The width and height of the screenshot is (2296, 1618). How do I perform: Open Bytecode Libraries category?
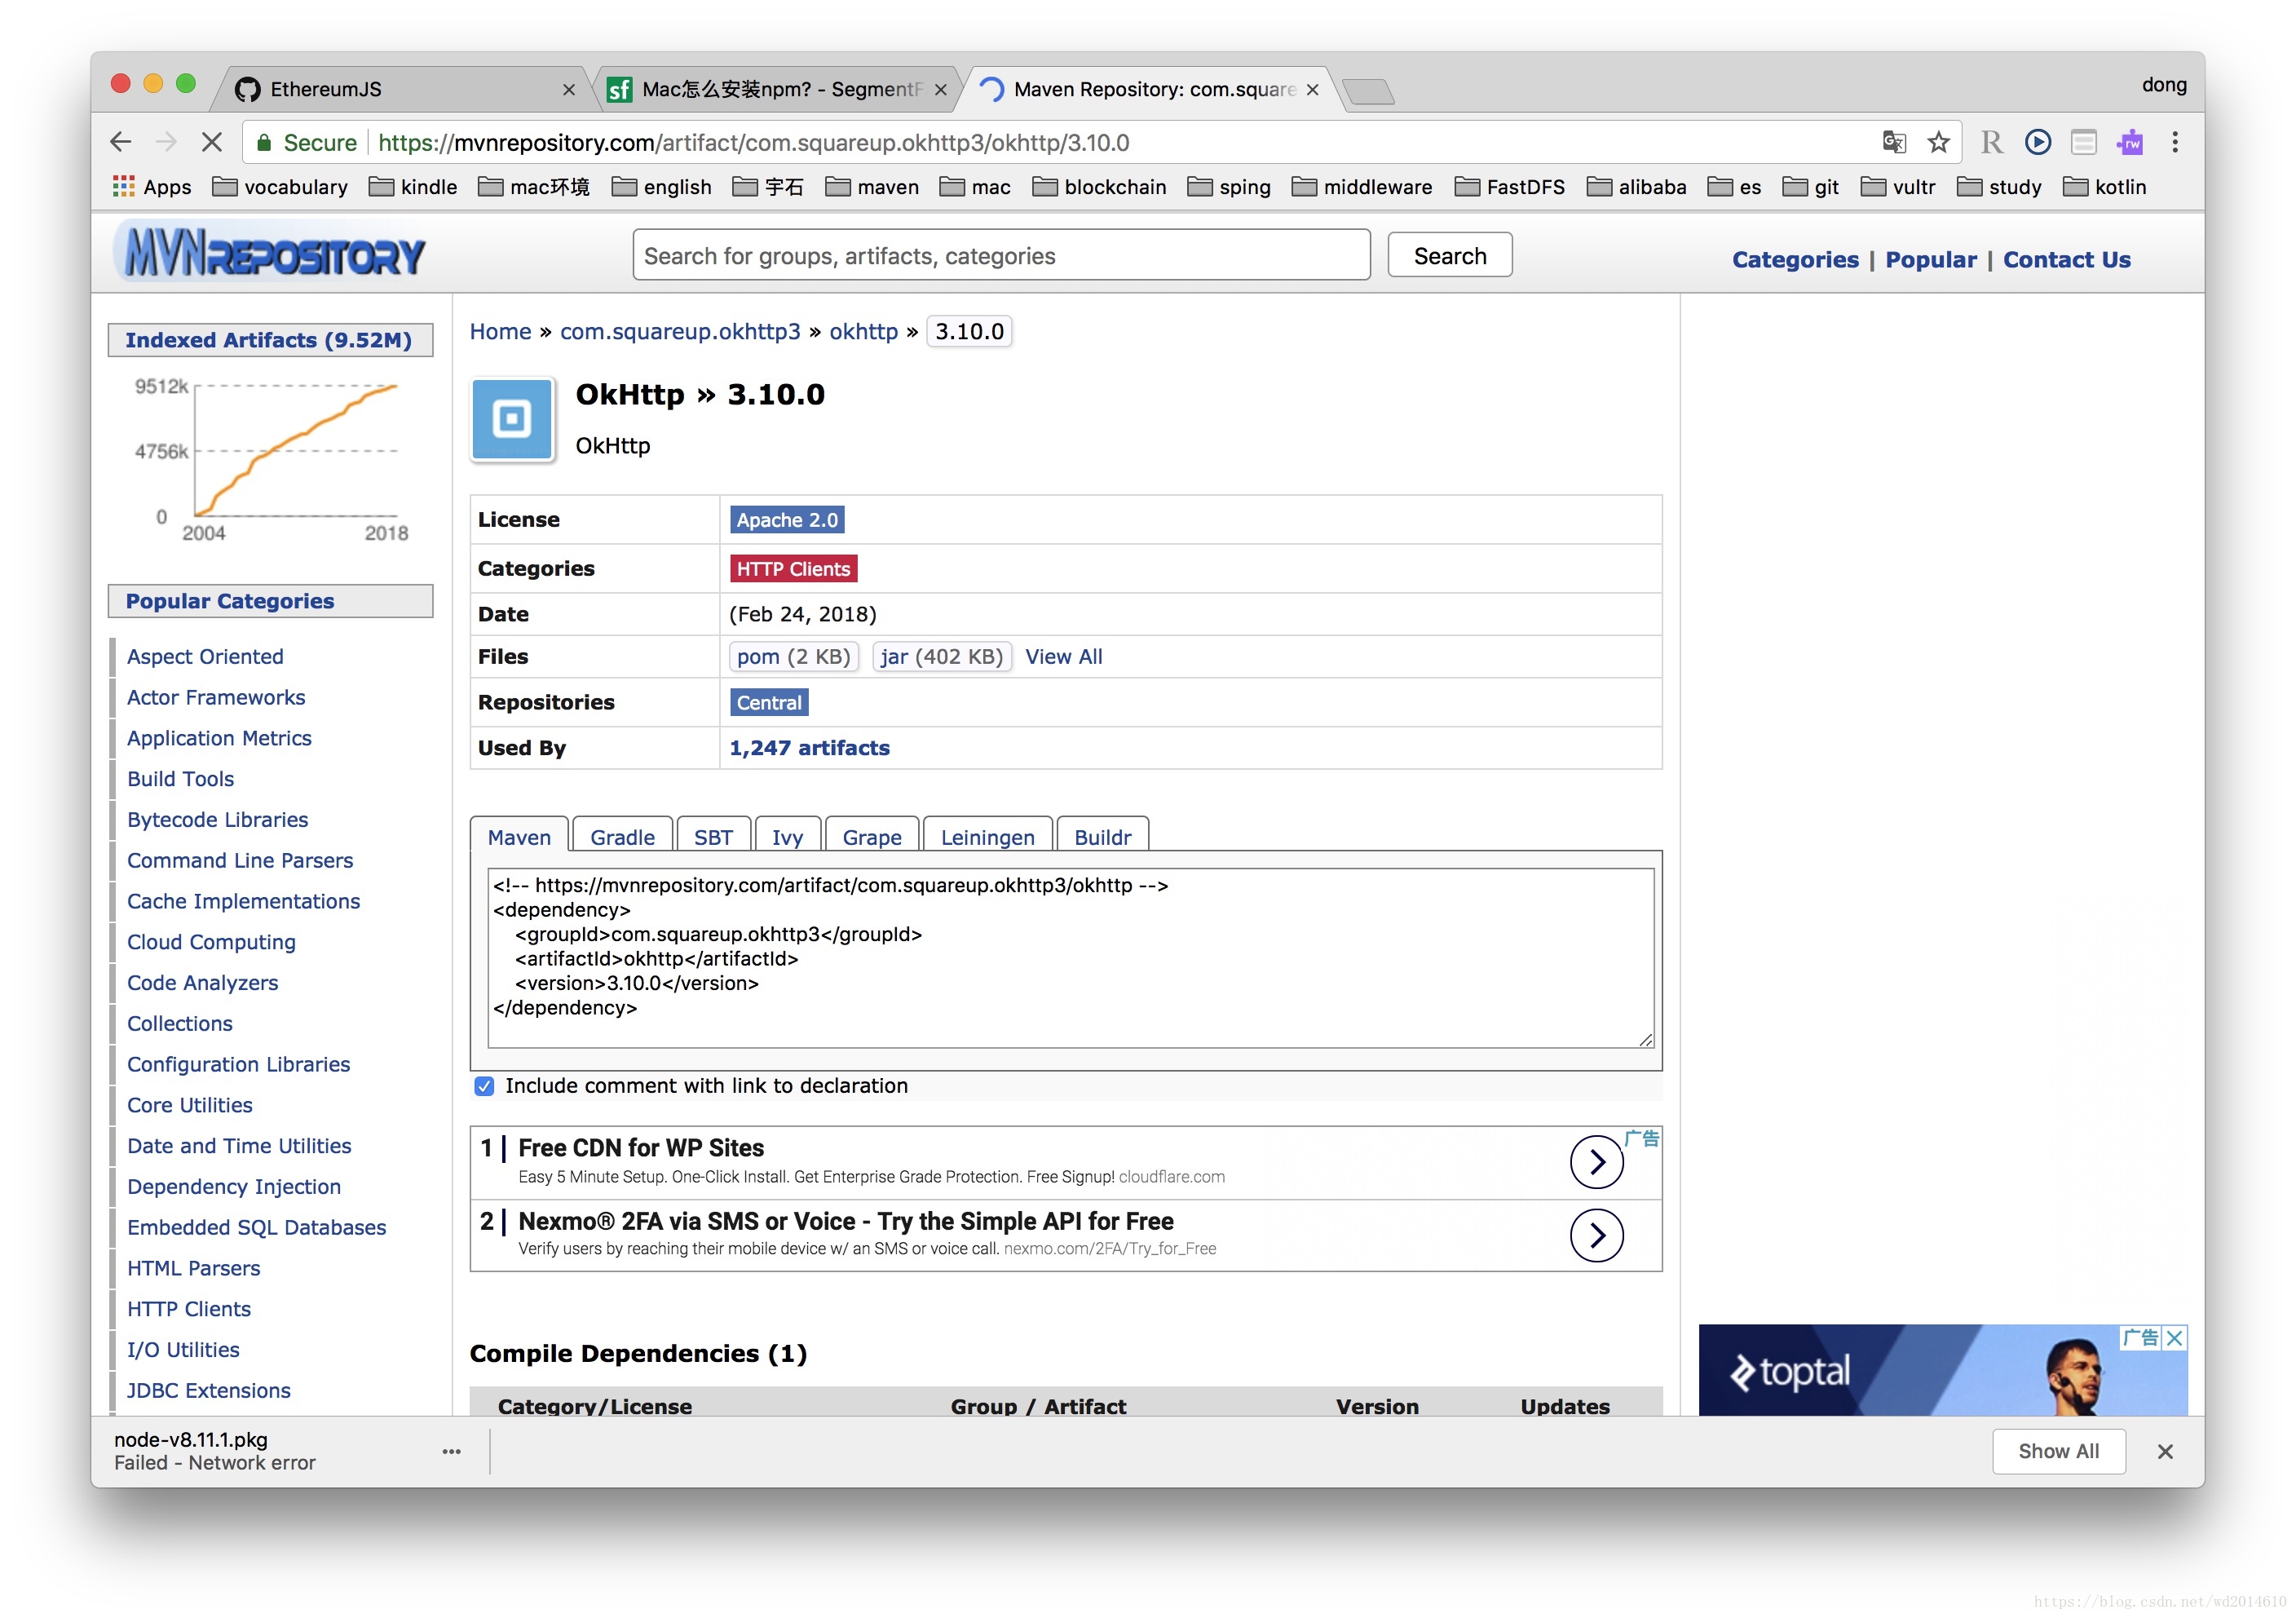click(x=217, y=820)
